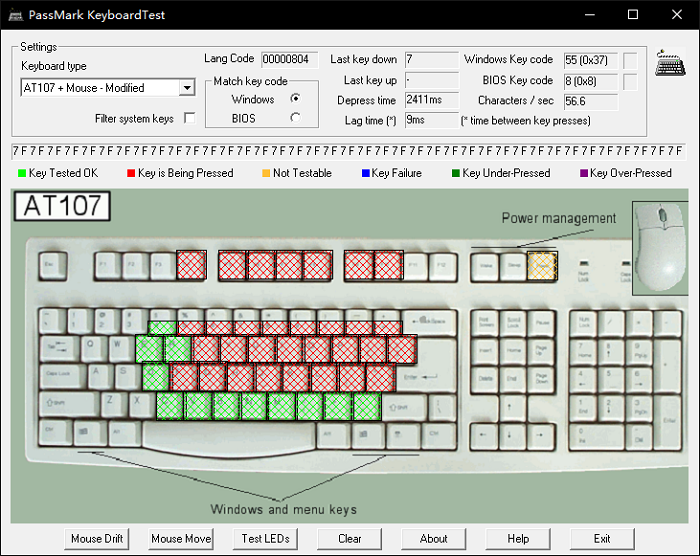The image size is (700, 556).
Task: Click the Wake power management key
Action: click(485, 266)
